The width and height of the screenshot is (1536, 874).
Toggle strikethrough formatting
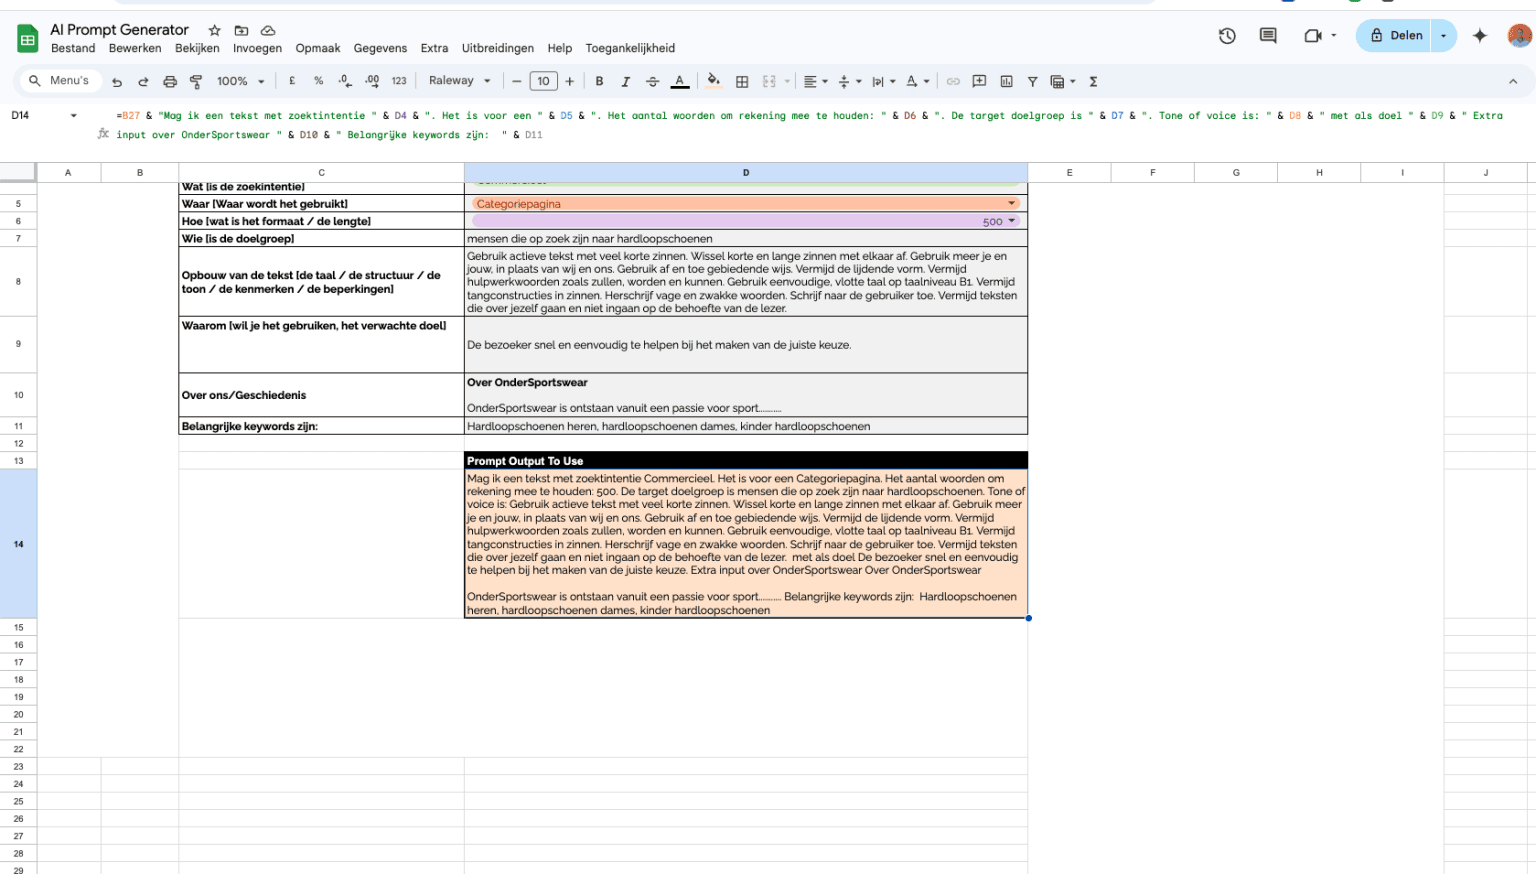tap(652, 82)
